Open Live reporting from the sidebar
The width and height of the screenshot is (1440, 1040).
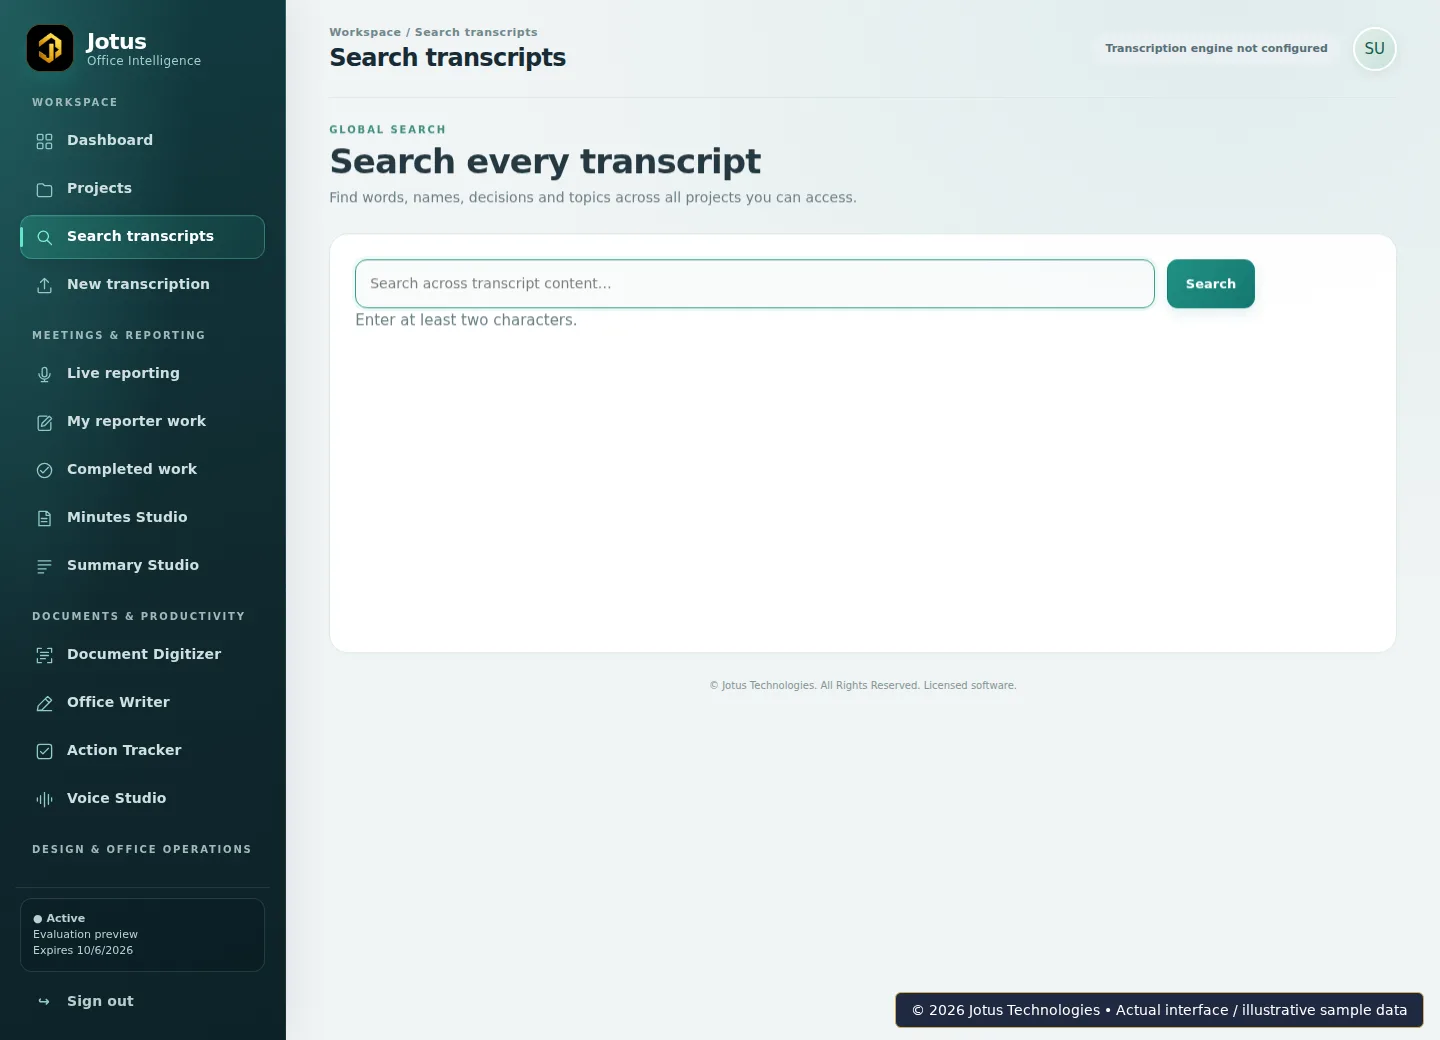coord(142,374)
